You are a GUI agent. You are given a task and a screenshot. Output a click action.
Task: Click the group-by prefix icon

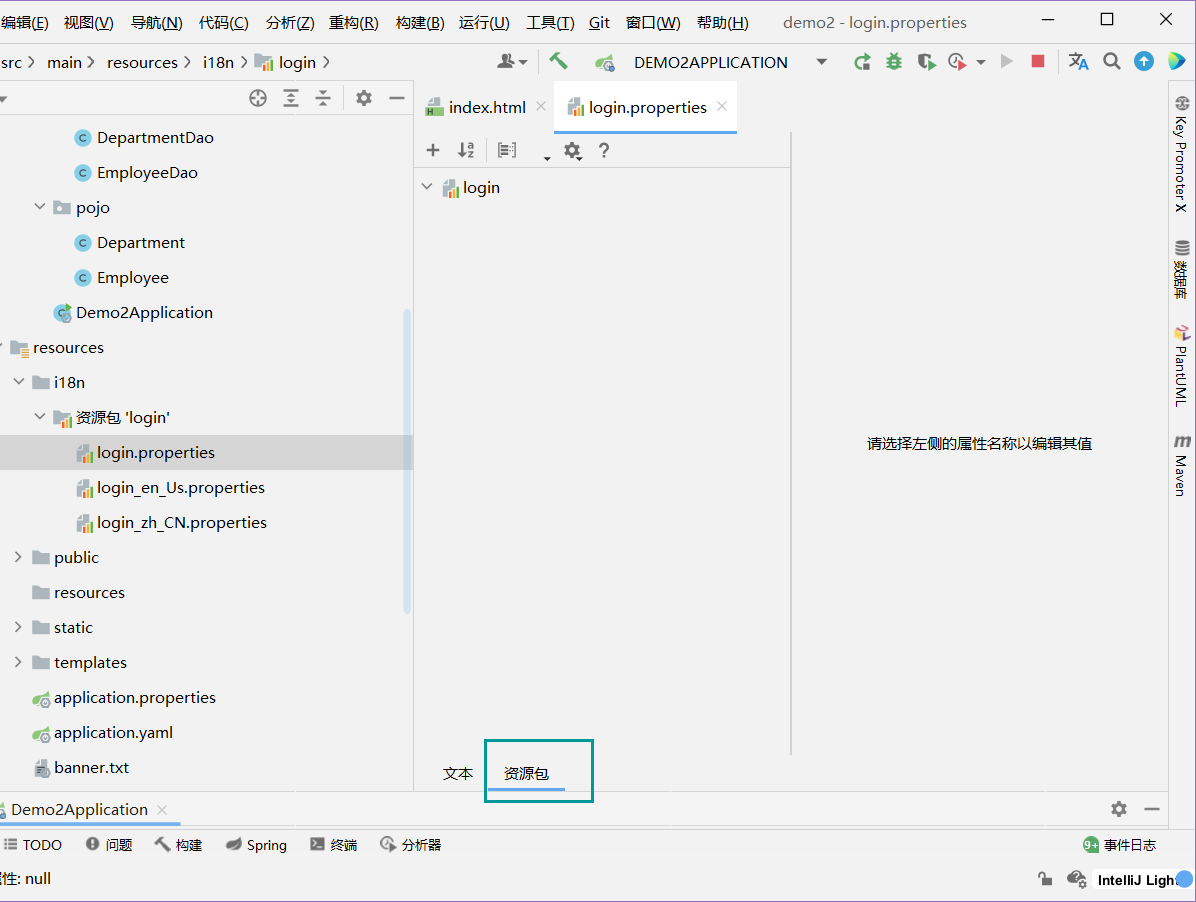click(x=507, y=150)
